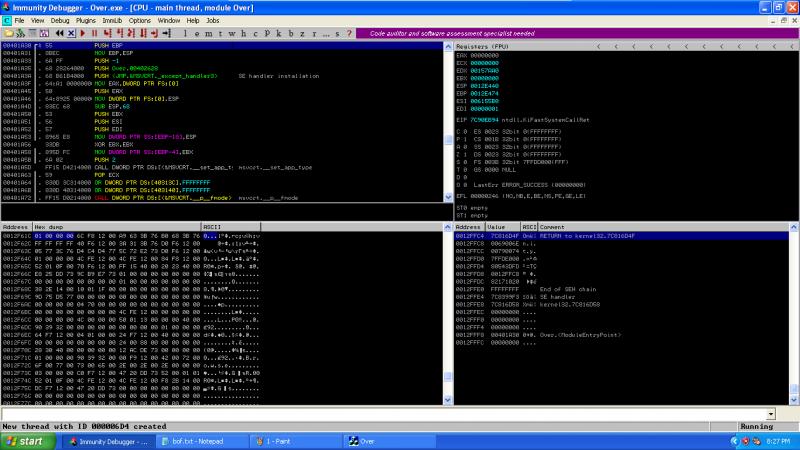Show Threads window via t icon
This screenshot has width=800, height=450.
[x=220, y=33]
